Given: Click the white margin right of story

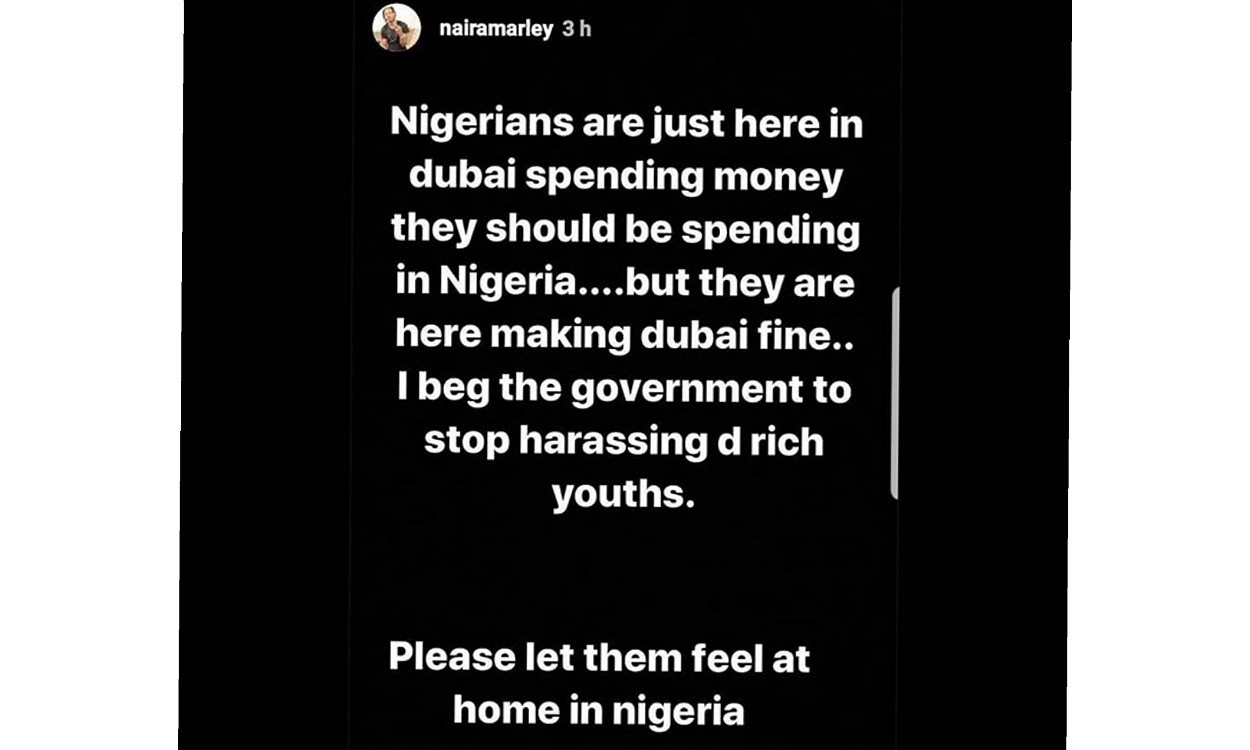Looking at the screenshot, I should click(1160, 375).
